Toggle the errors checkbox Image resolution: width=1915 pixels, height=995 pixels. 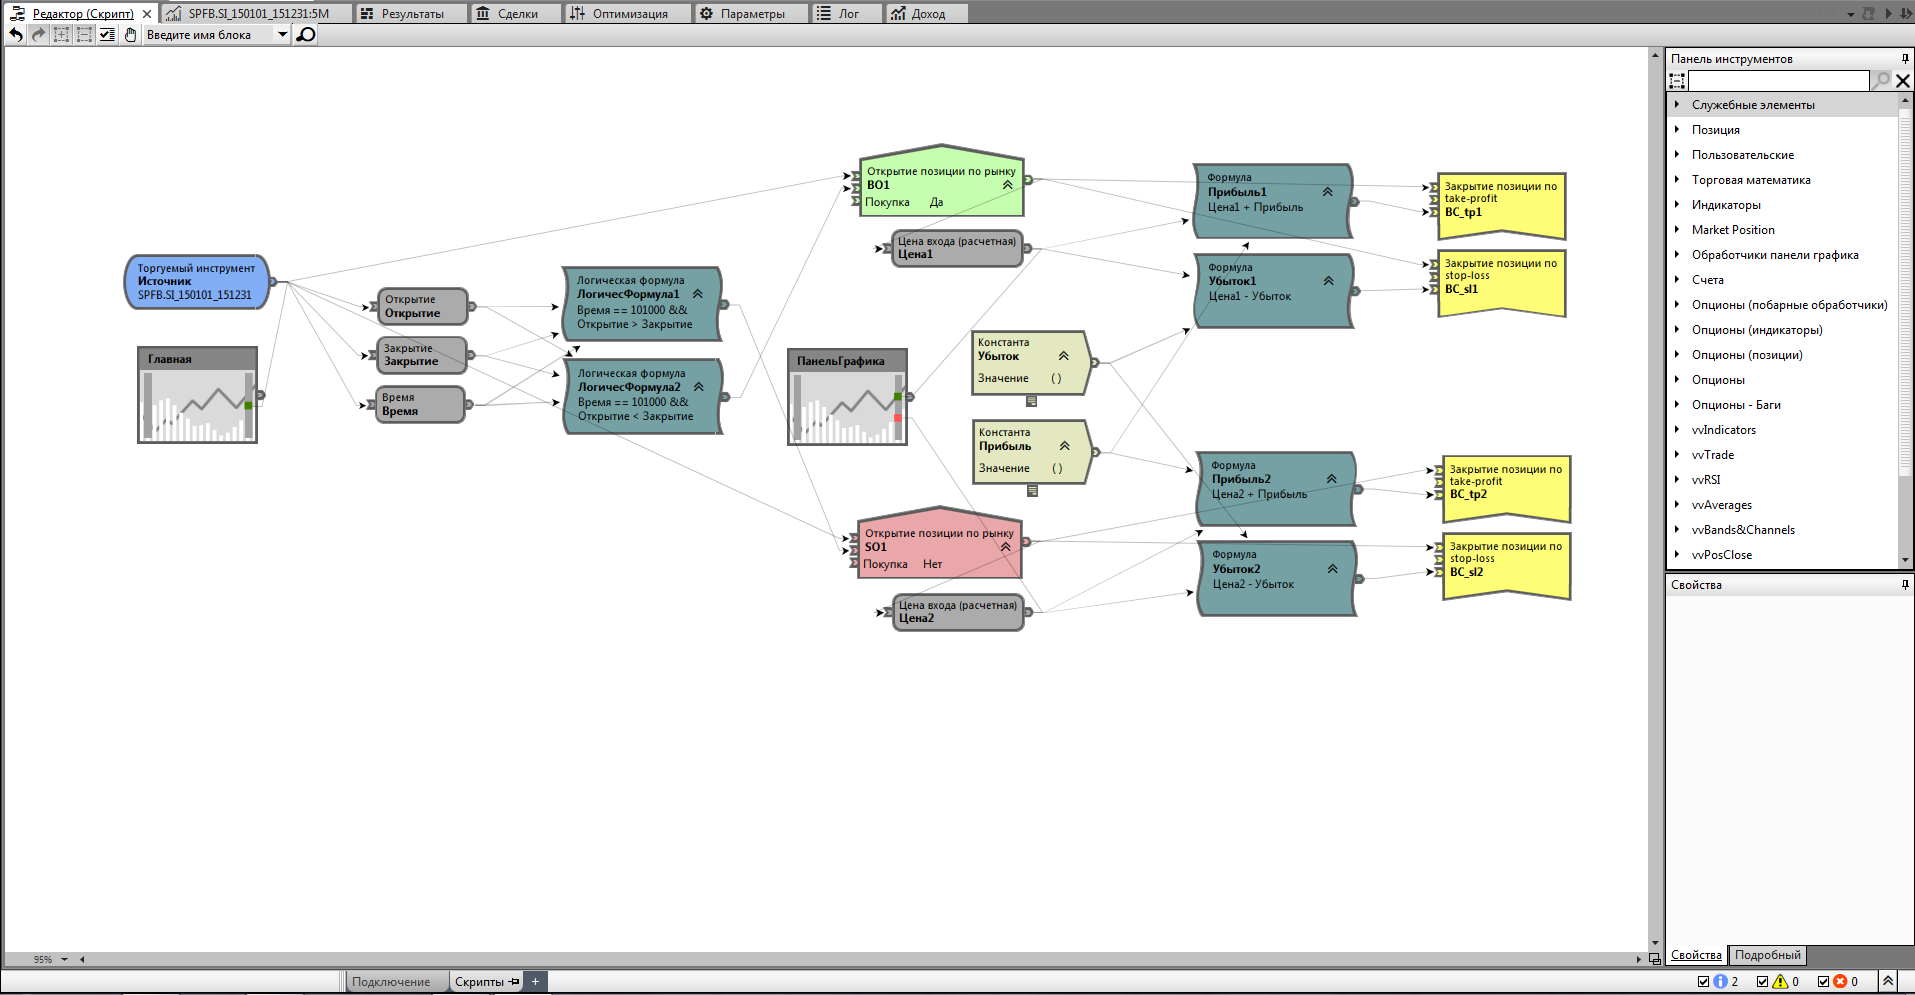(x=1823, y=982)
